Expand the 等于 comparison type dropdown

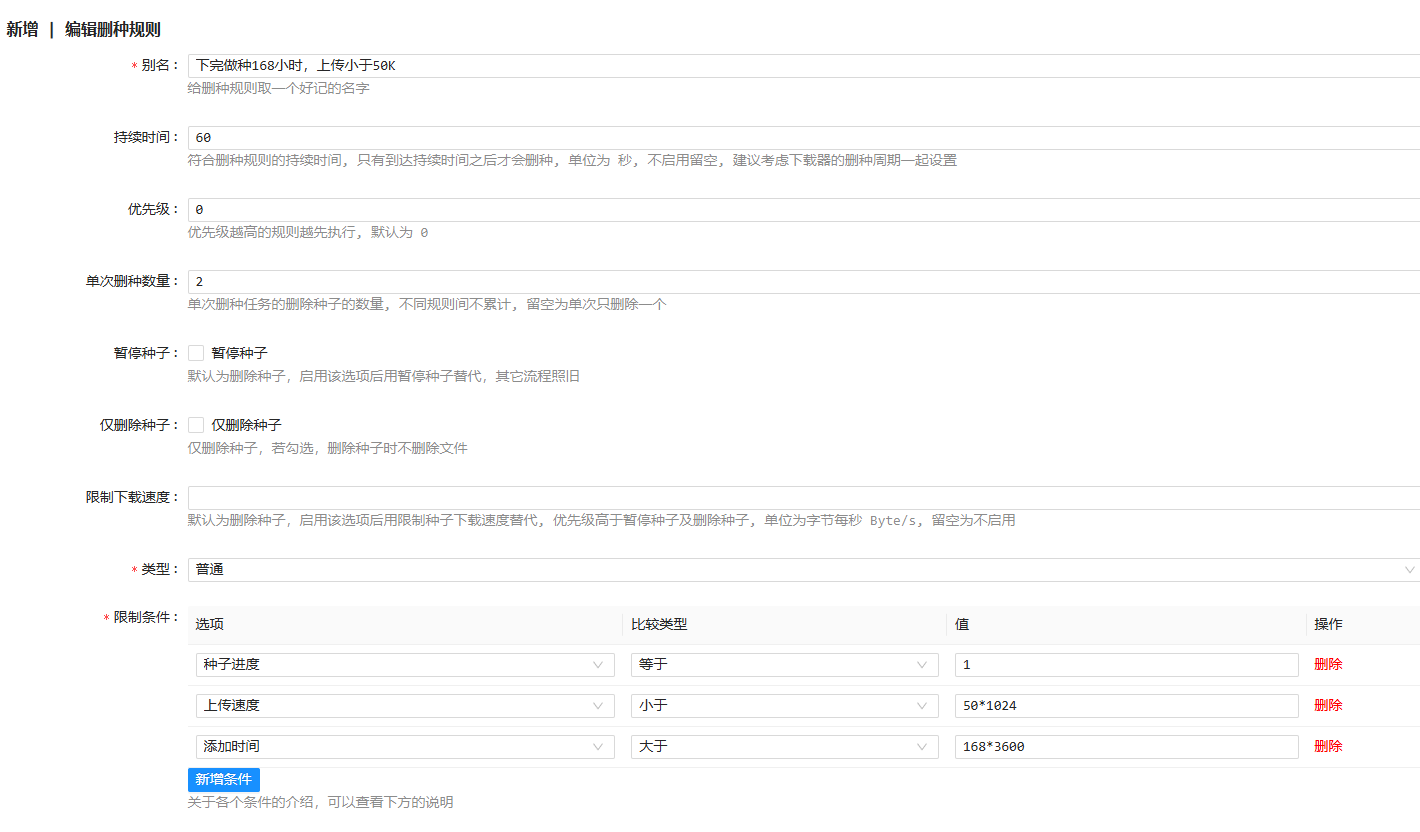click(x=784, y=665)
